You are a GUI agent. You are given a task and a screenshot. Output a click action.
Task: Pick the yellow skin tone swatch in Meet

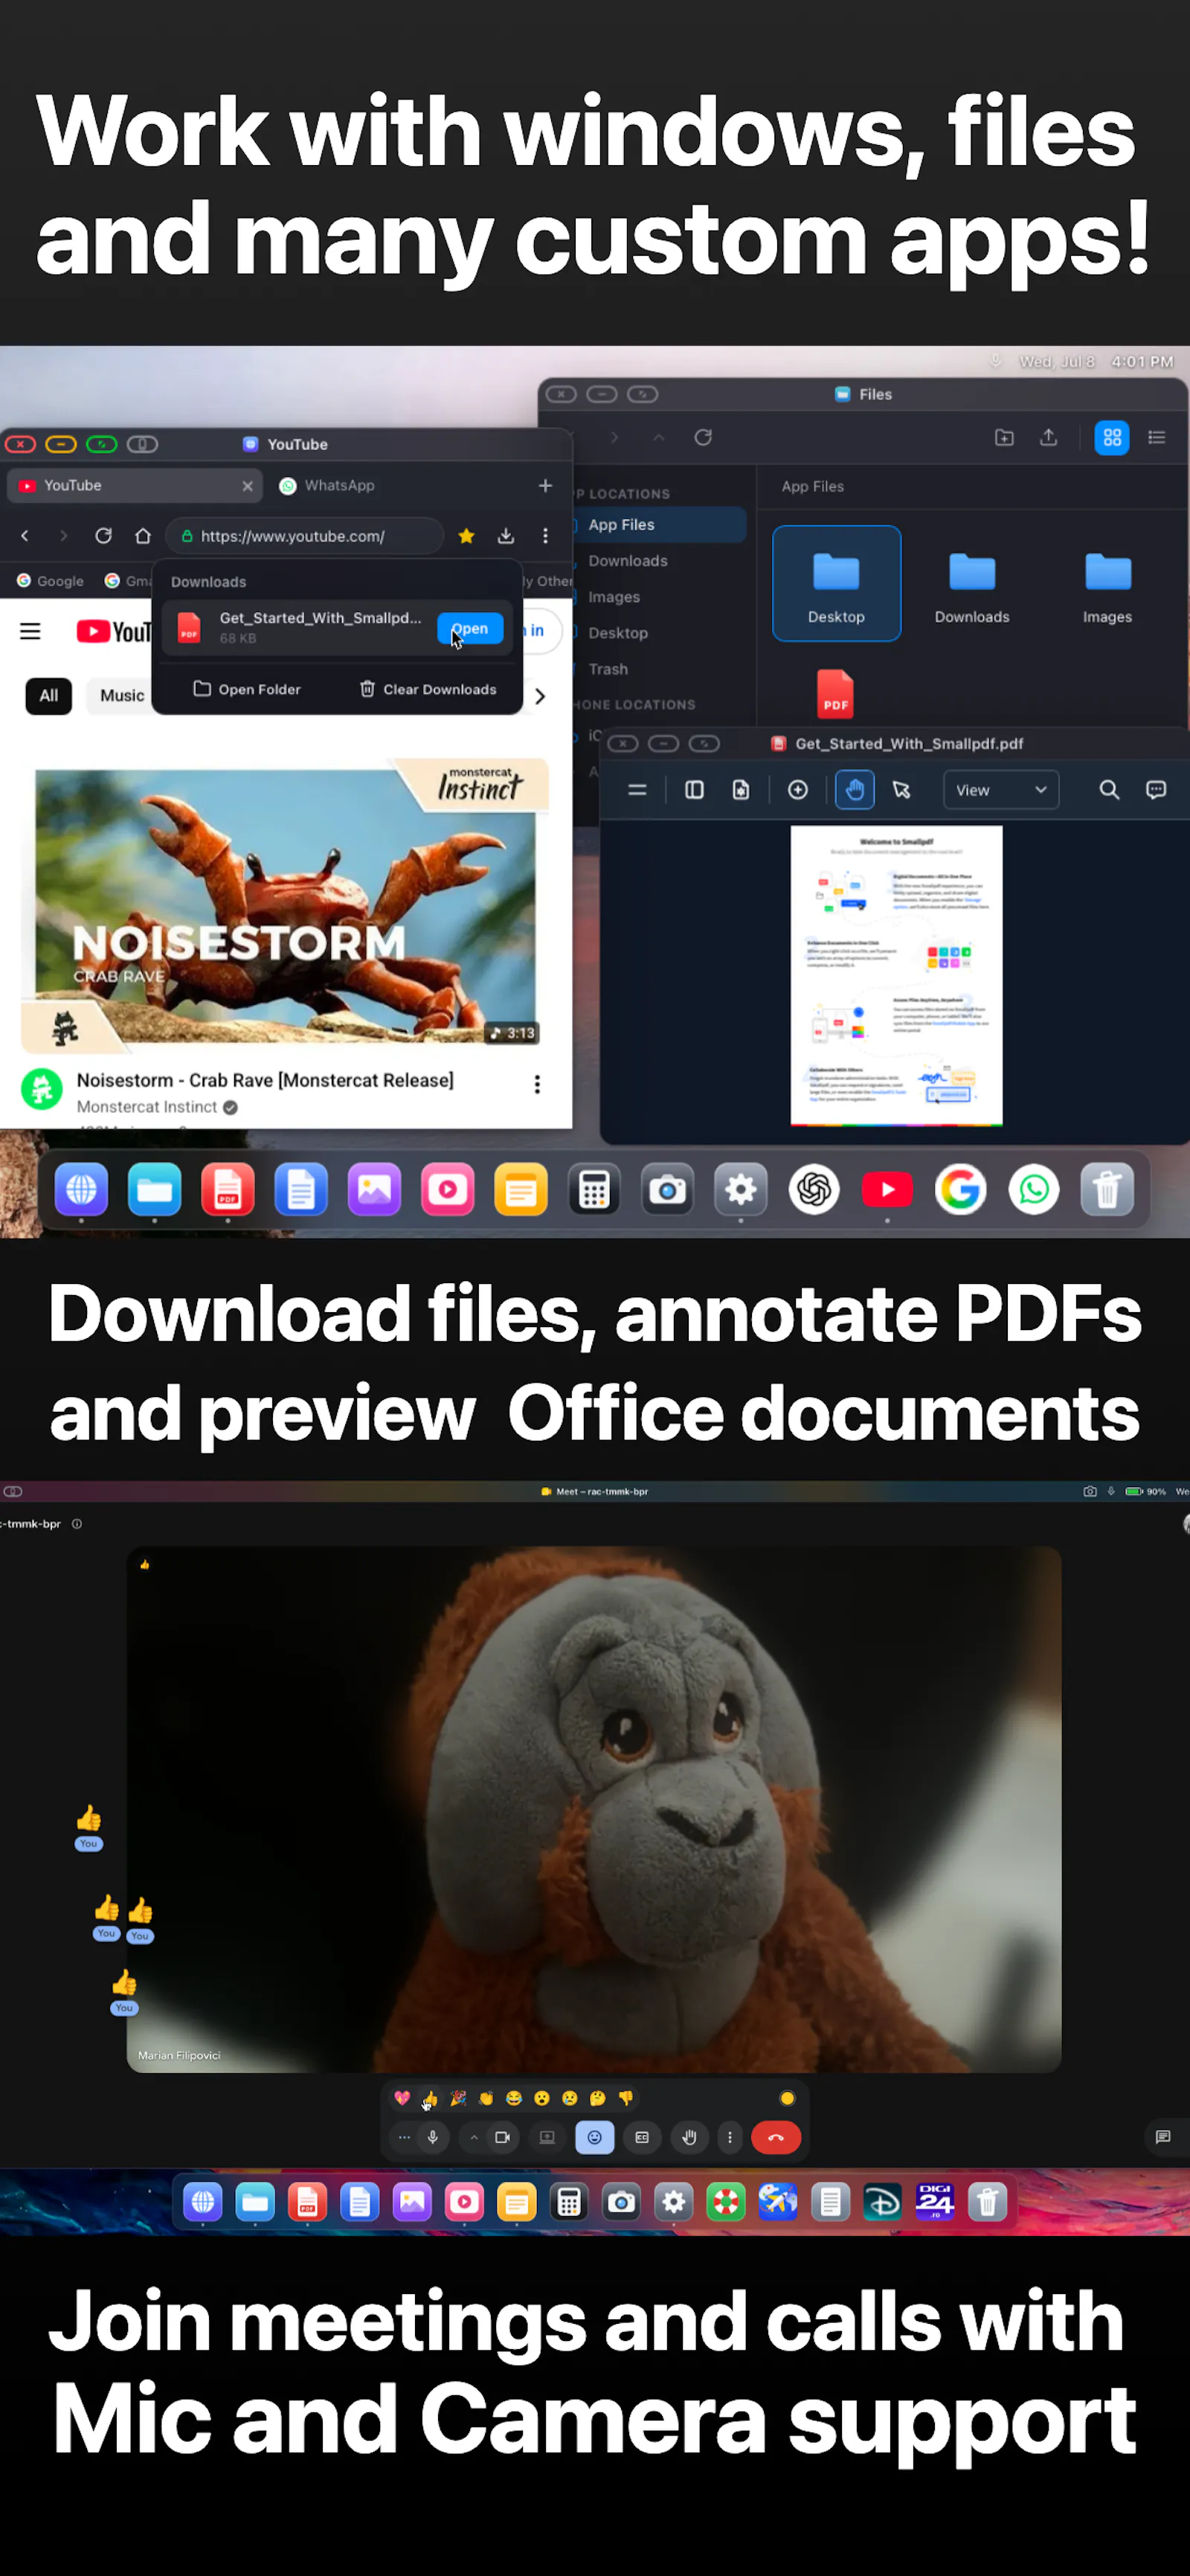pyautogui.click(x=787, y=2098)
